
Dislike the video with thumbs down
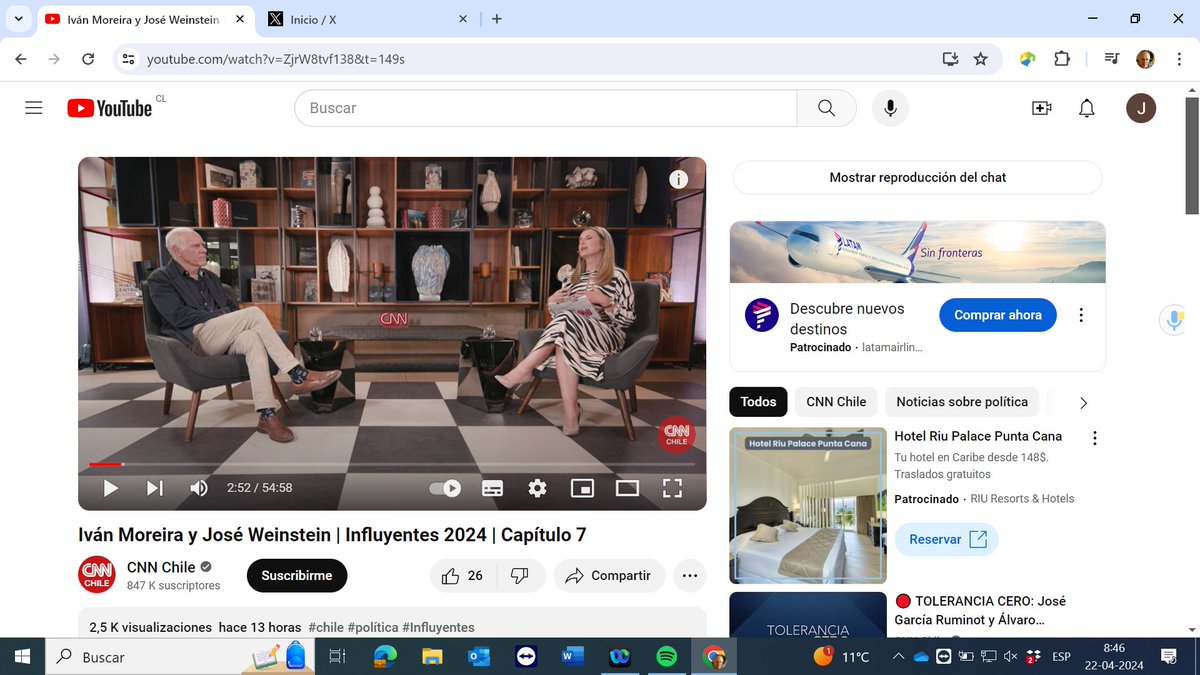(520, 576)
